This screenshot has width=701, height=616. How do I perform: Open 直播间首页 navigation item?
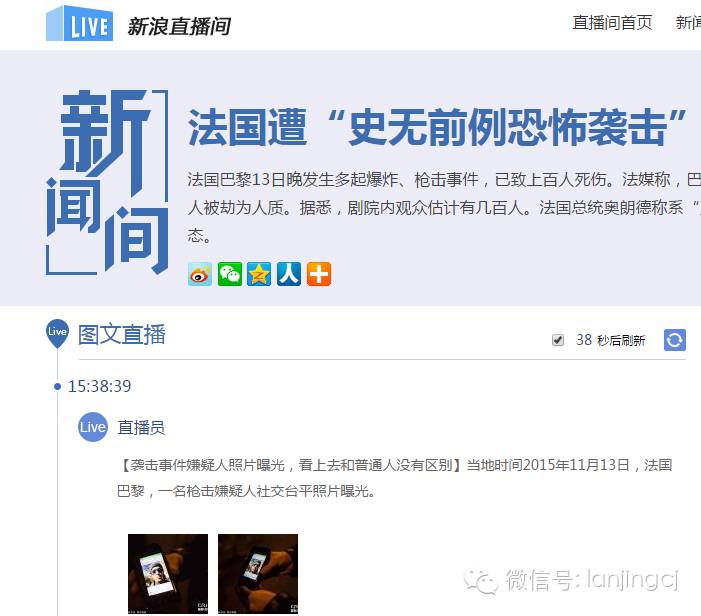(612, 22)
